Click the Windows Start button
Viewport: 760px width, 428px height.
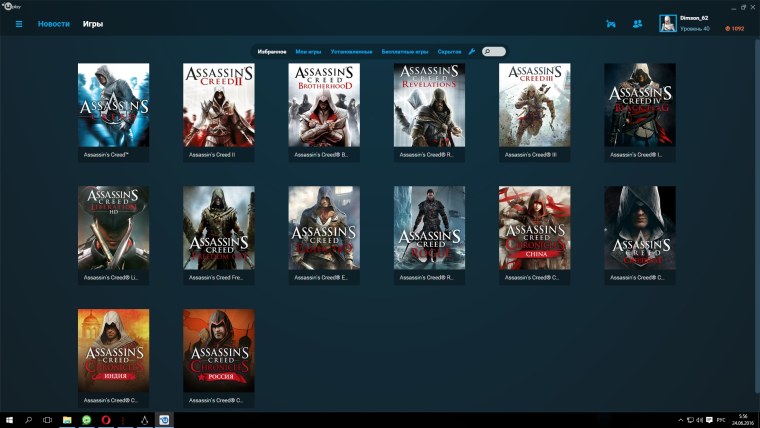click(9, 420)
